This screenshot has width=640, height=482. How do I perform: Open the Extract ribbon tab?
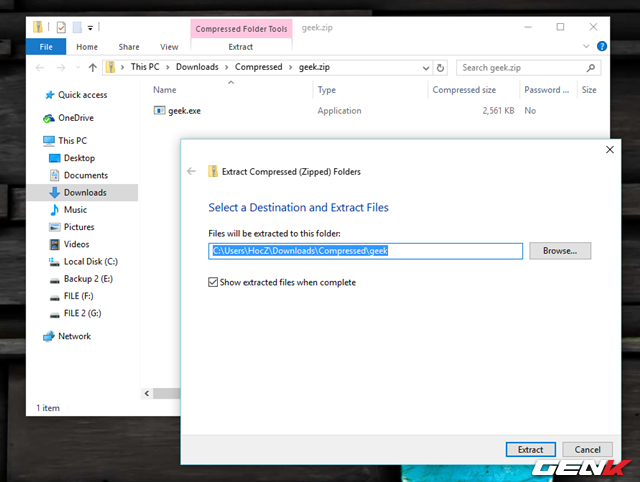pos(240,47)
